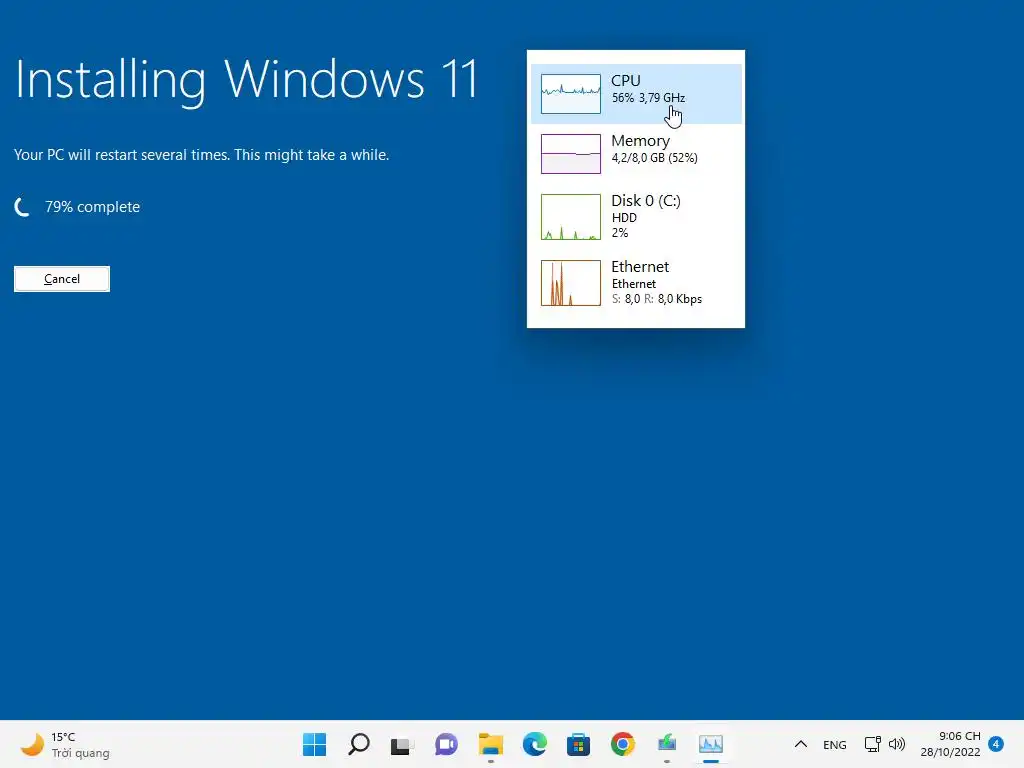The width and height of the screenshot is (1024, 768).
Task: Select the CPU performance item
Action: coord(636,93)
